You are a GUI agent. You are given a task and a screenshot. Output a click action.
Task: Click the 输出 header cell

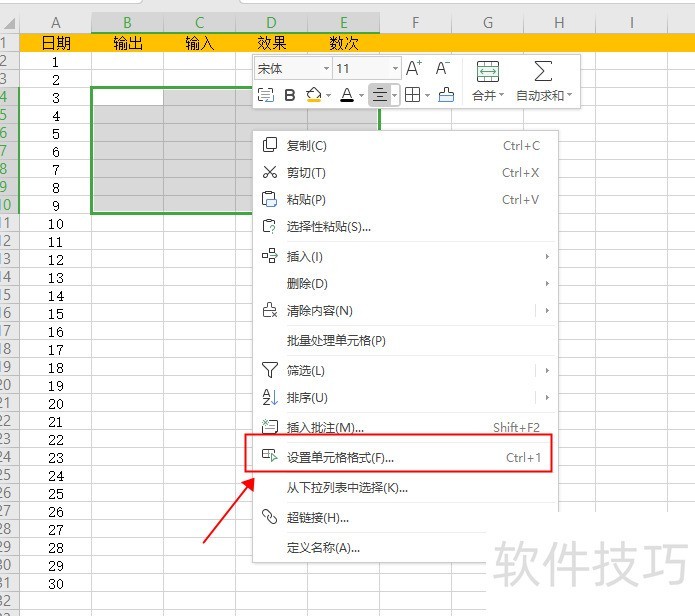point(127,43)
